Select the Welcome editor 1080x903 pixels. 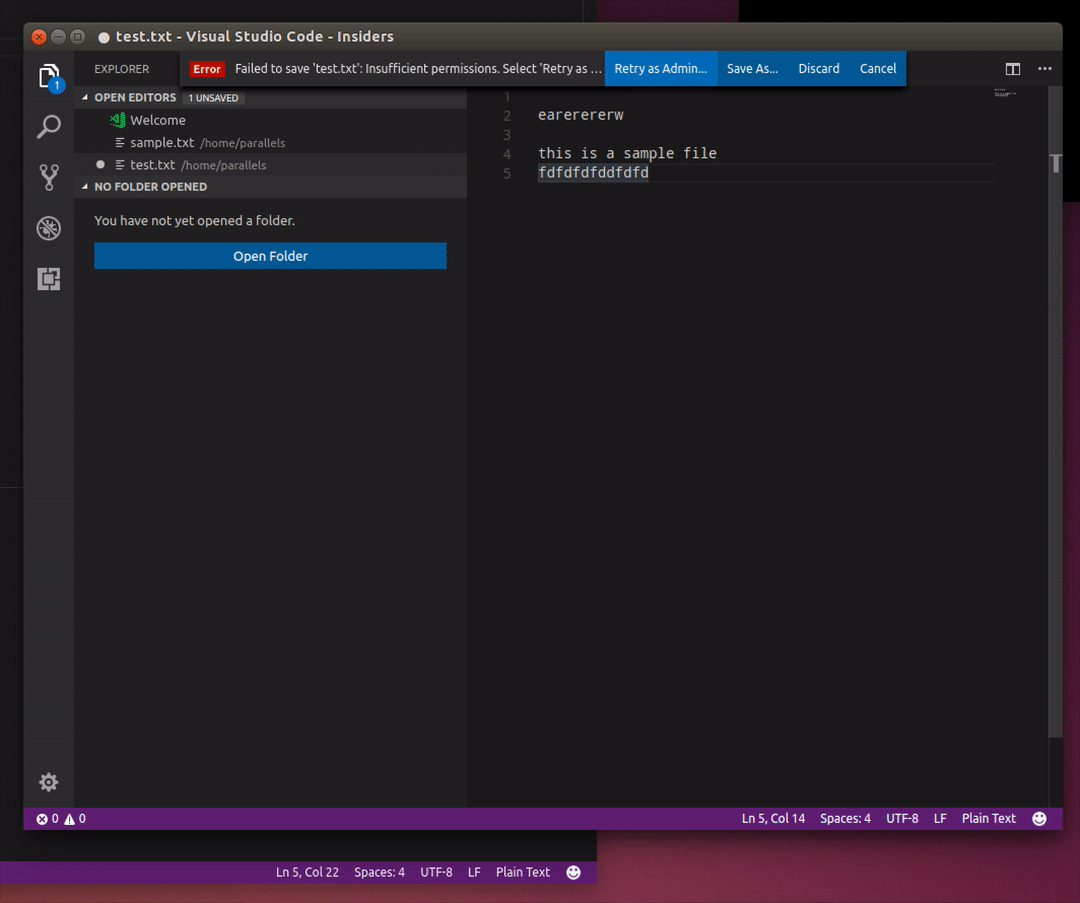[271, 120]
